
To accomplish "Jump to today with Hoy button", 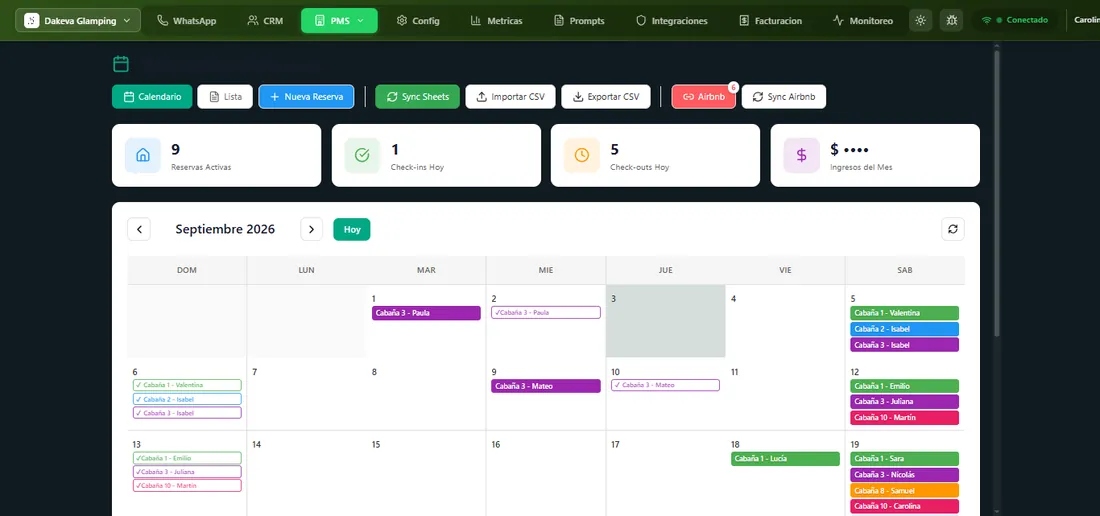I will pos(351,229).
